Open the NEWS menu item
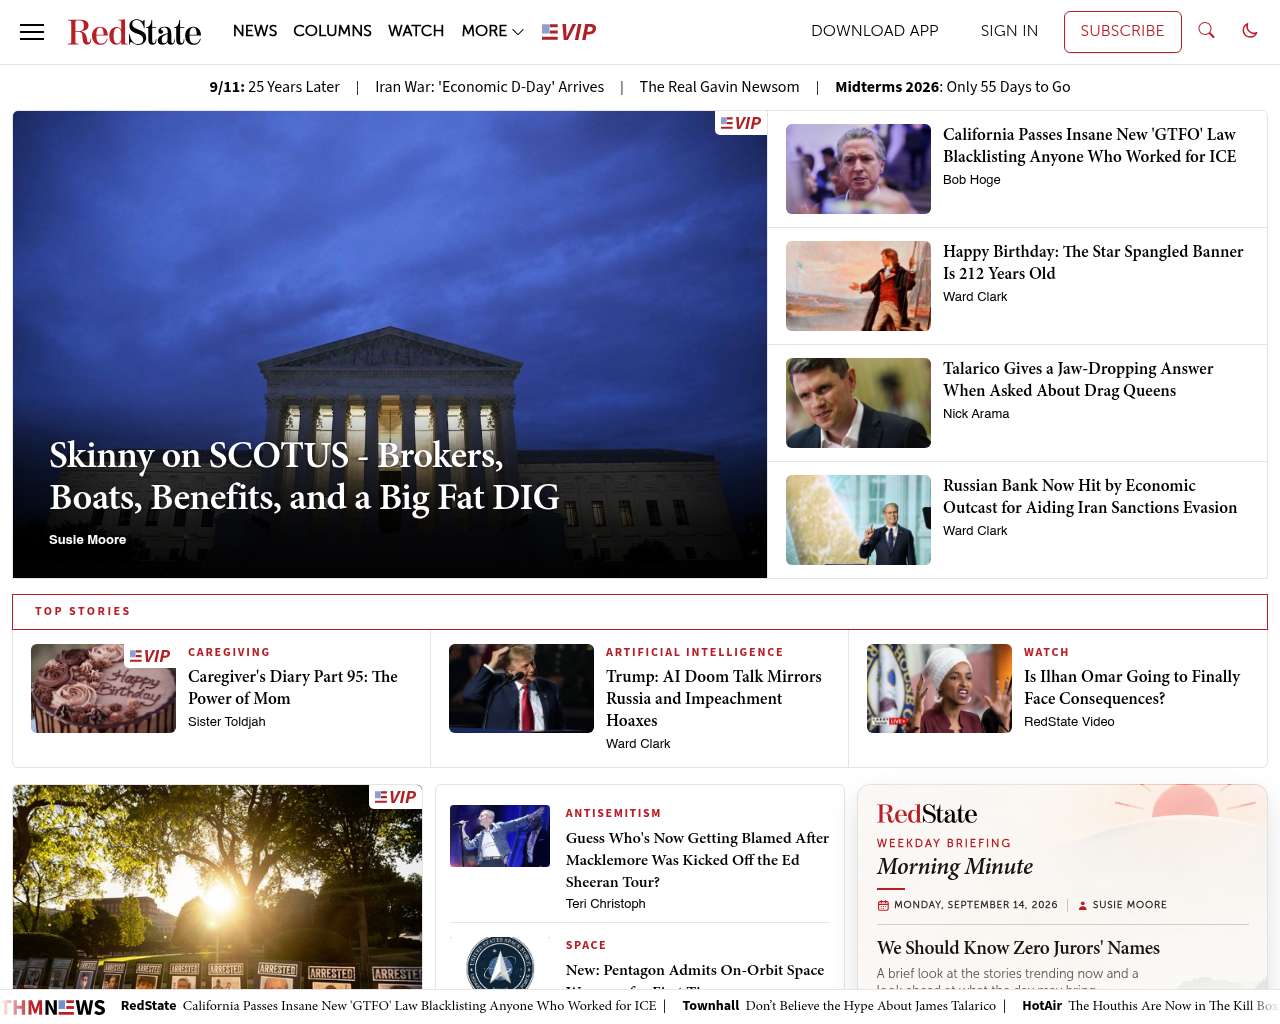The image size is (1280, 1024). click(x=255, y=31)
